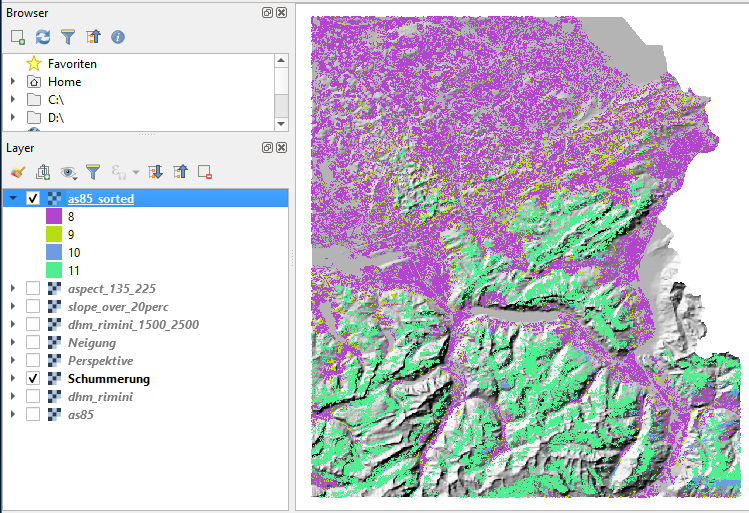Viewport: 749px width, 513px height.
Task: Expand the aspect_135_225 layer entry
Action: (13, 289)
